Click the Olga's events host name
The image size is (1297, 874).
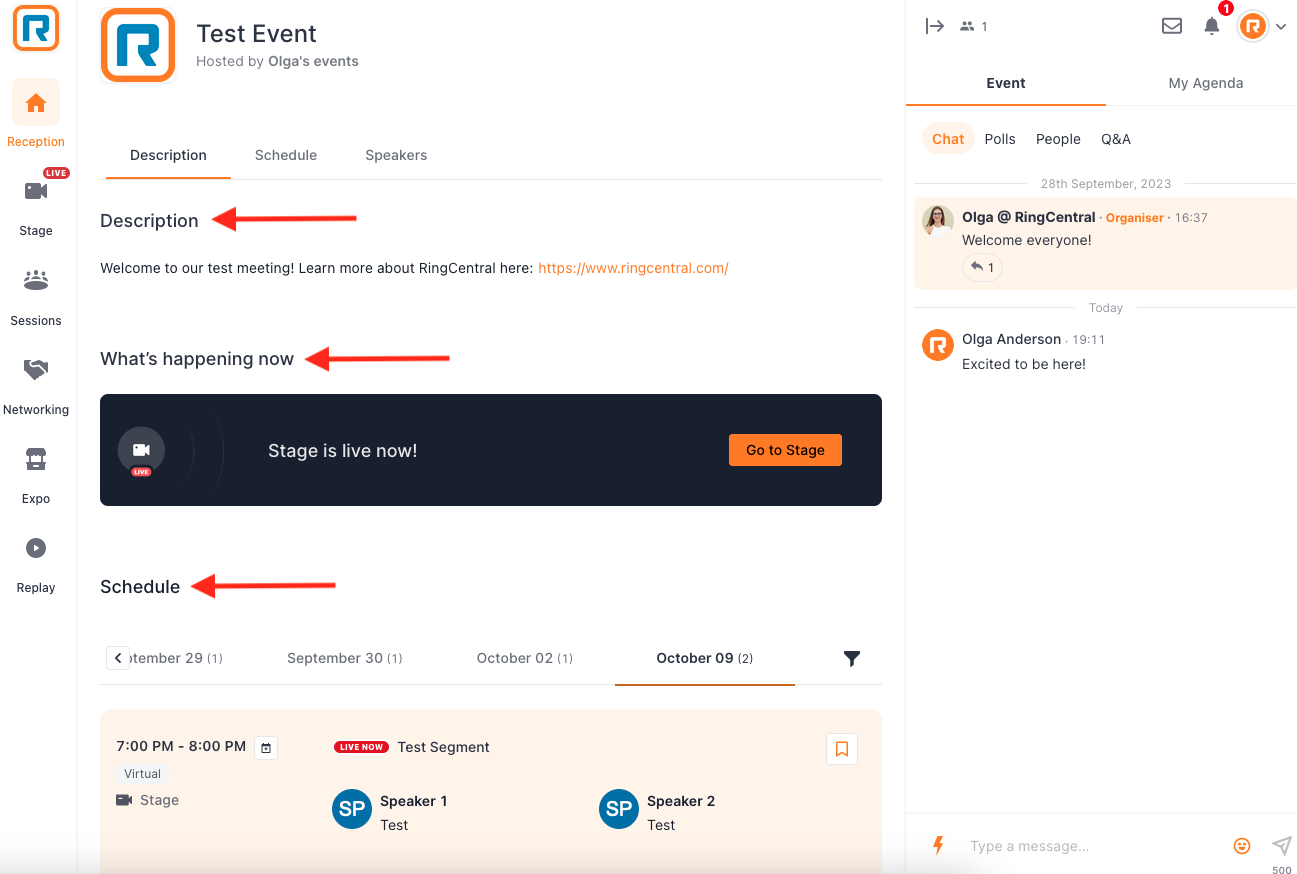pos(313,61)
